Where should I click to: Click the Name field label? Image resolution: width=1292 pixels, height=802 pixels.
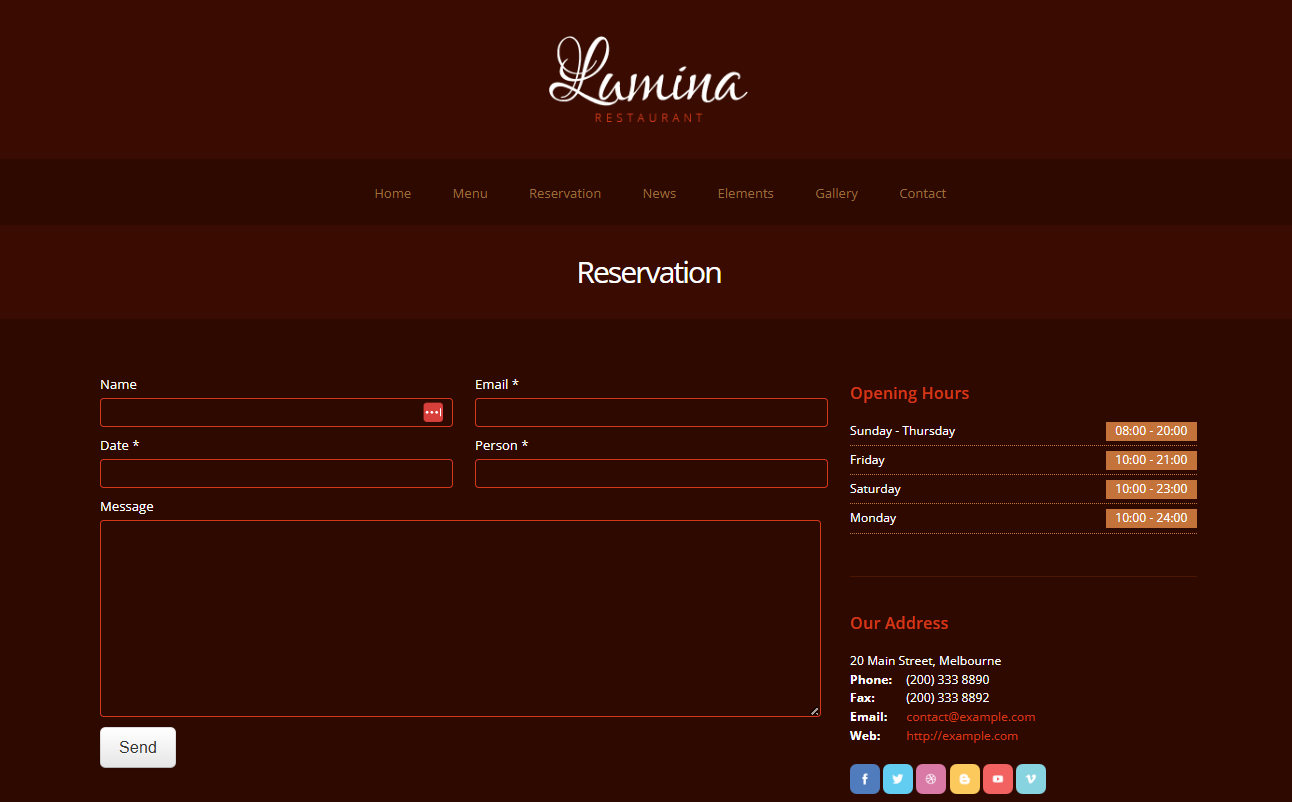coord(118,385)
